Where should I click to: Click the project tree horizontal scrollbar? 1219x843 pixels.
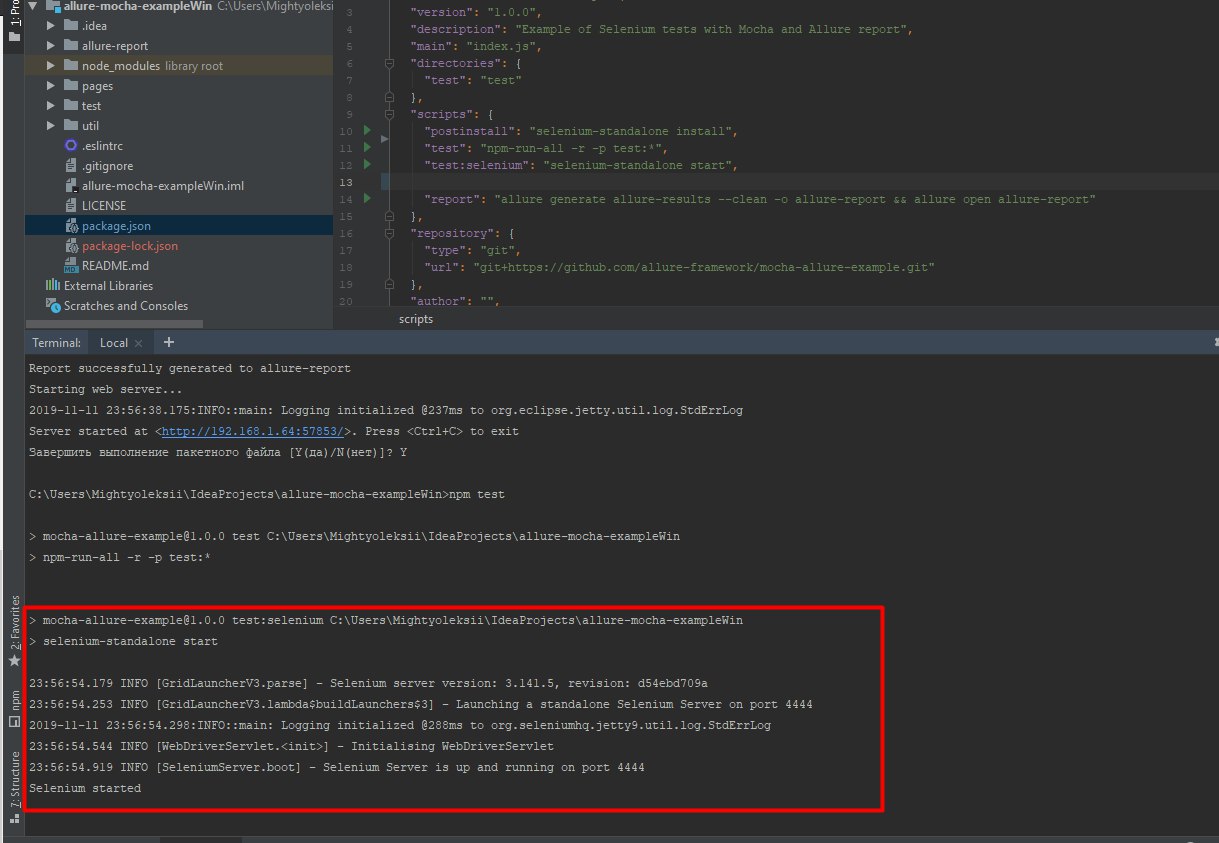point(115,324)
